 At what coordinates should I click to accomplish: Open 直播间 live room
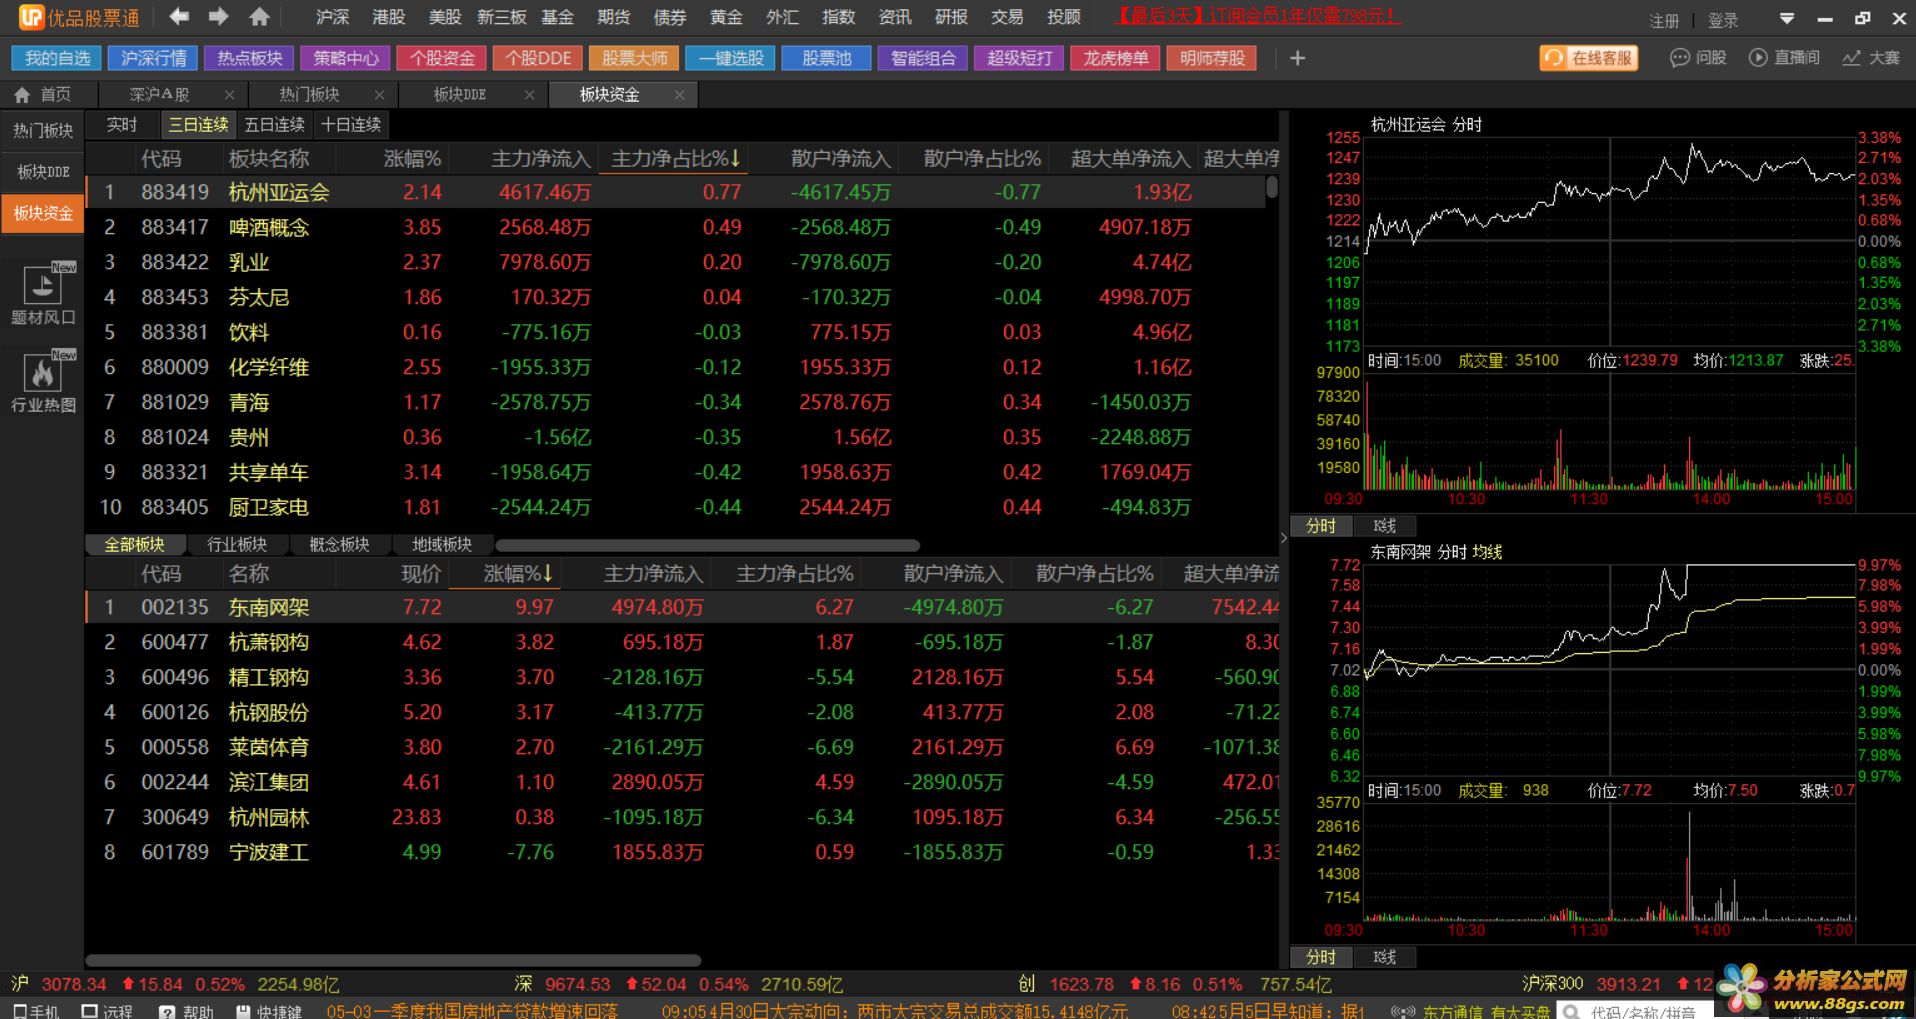1784,58
